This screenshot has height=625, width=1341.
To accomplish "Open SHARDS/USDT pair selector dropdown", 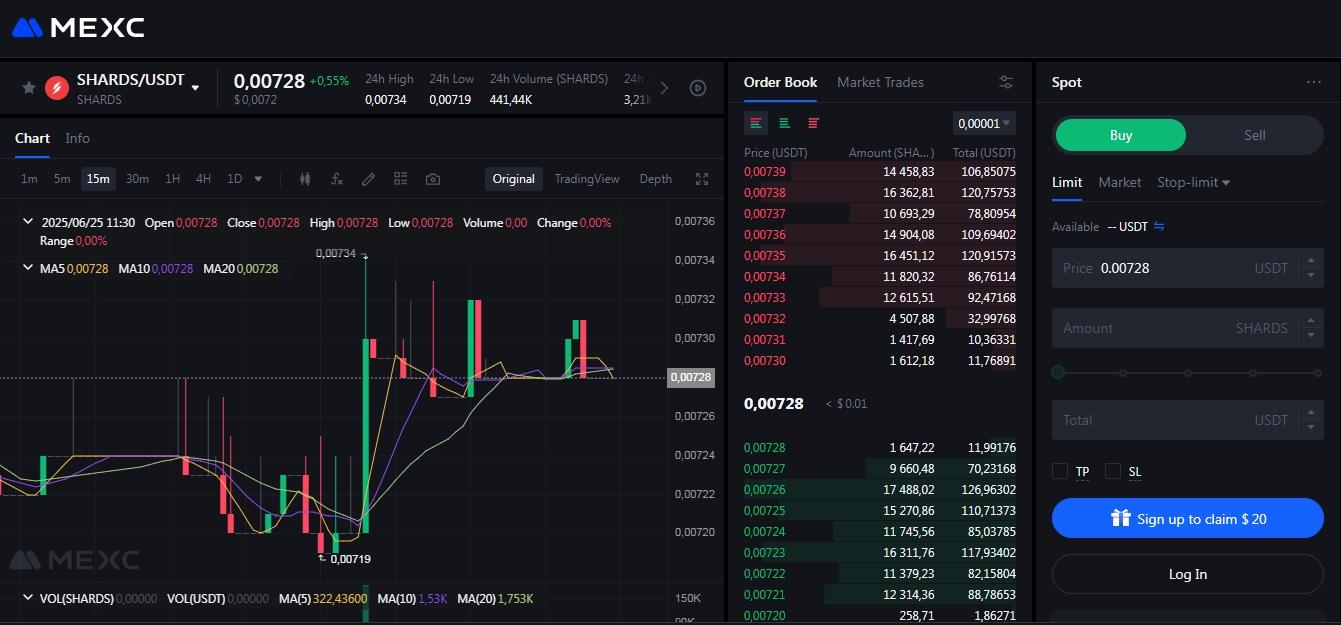I will click(x=195, y=88).
